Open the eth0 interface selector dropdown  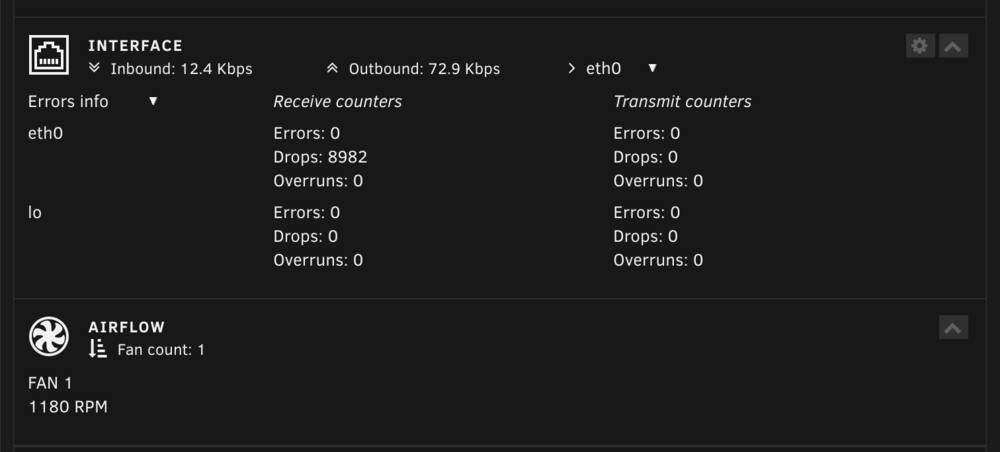(622, 68)
